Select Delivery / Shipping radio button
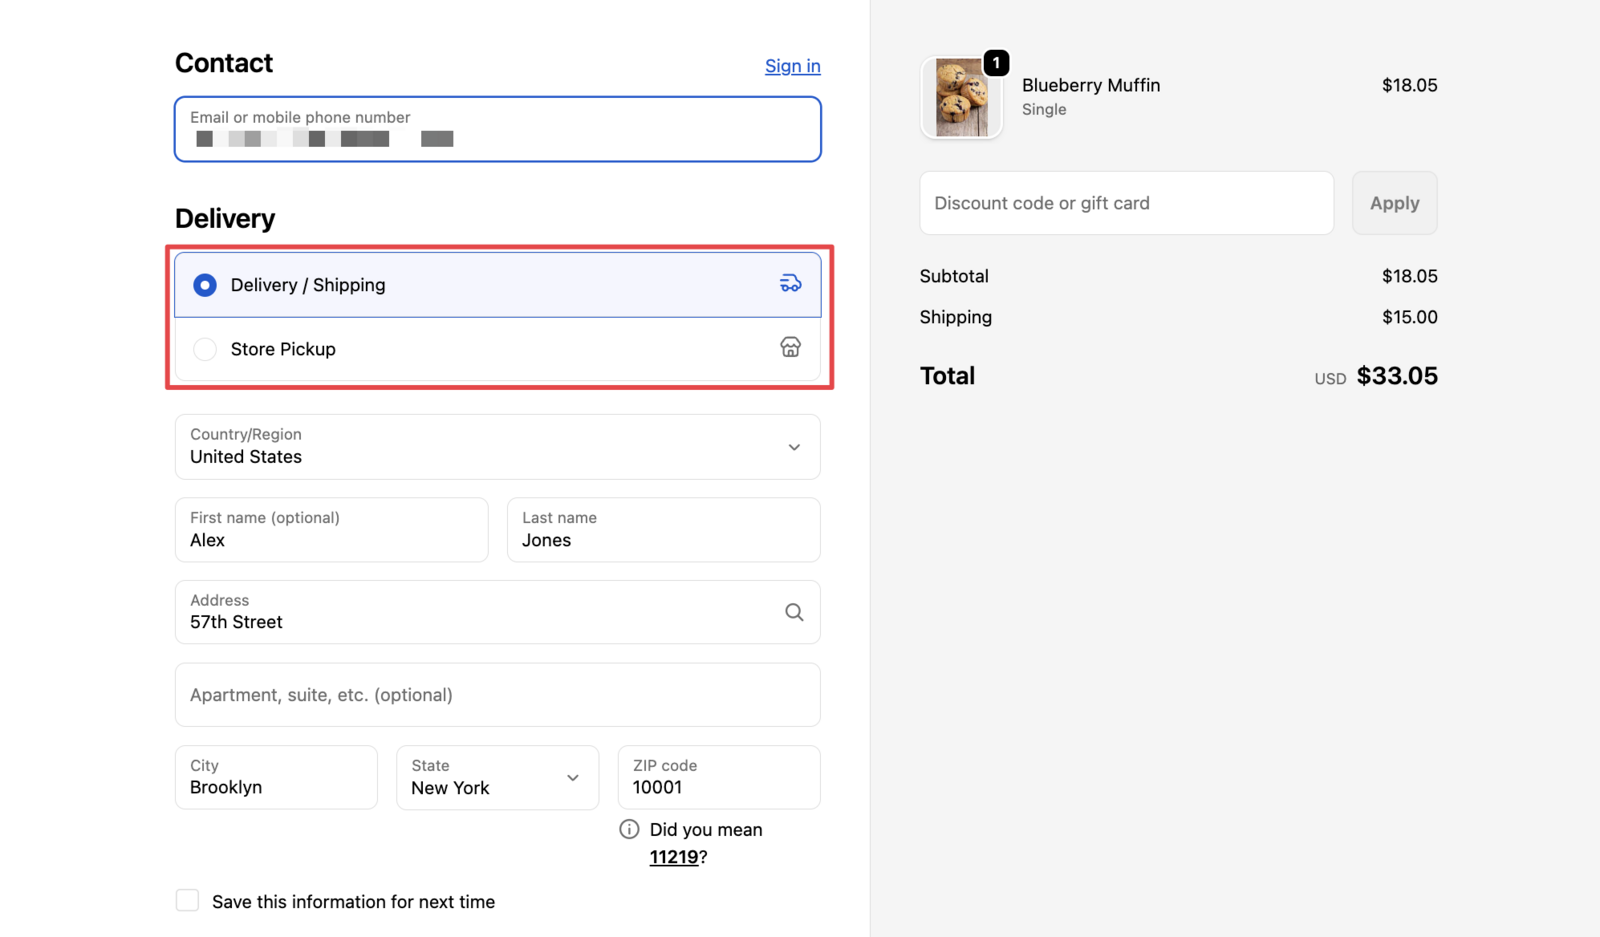The height and width of the screenshot is (937, 1600). pos(205,285)
